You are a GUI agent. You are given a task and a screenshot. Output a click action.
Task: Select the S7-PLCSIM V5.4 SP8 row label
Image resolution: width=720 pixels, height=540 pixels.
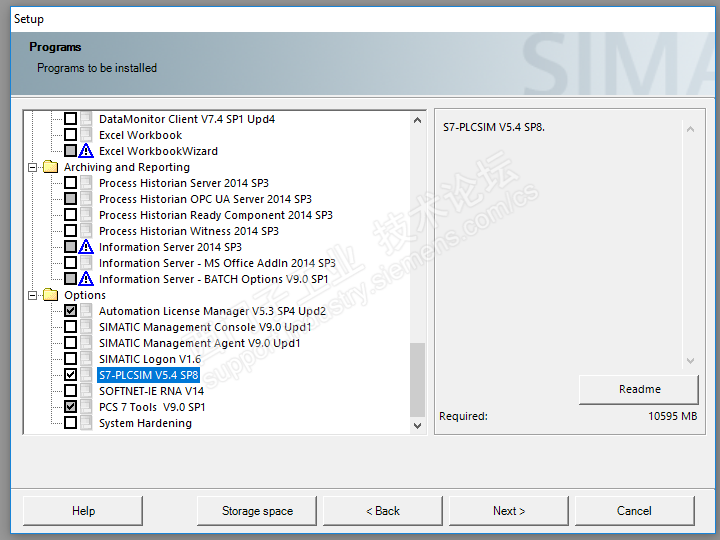tap(148, 375)
